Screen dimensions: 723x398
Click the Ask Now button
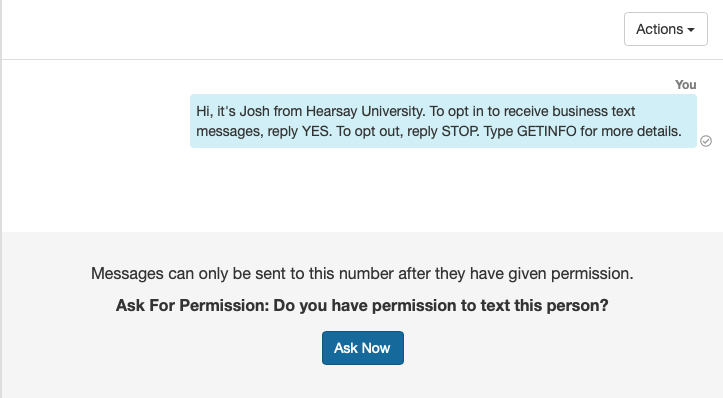pos(362,348)
